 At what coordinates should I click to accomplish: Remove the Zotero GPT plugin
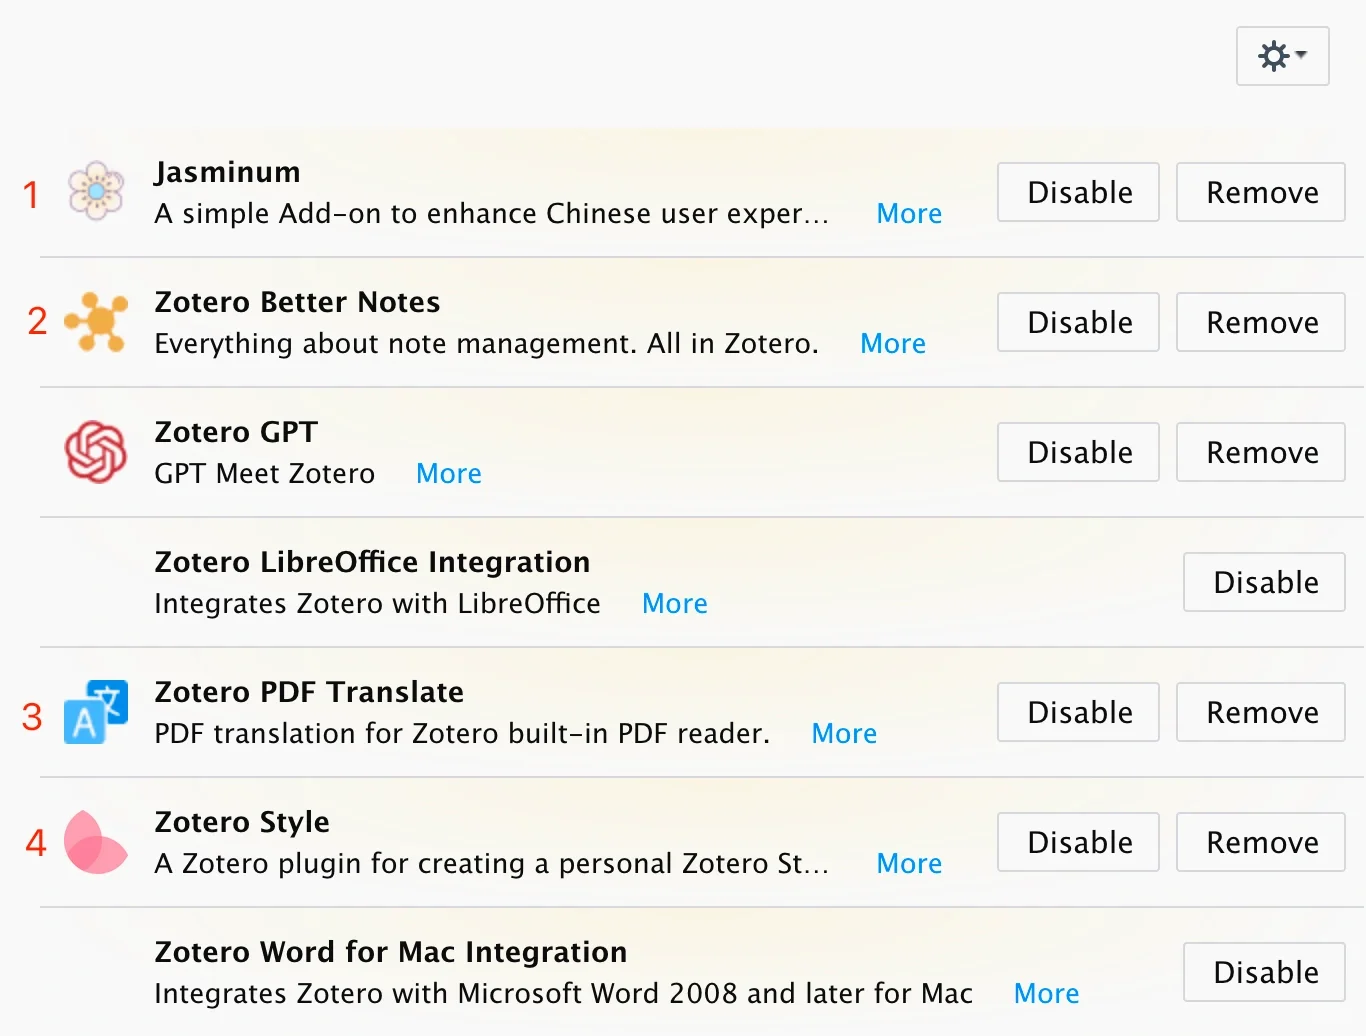tap(1260, 452)
